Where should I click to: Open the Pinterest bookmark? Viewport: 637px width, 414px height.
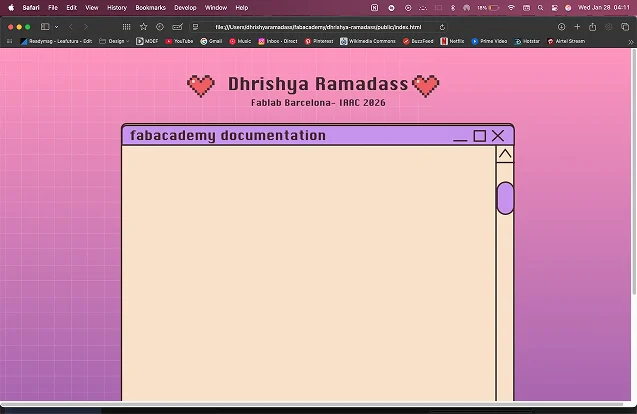[x=319, y=41]
